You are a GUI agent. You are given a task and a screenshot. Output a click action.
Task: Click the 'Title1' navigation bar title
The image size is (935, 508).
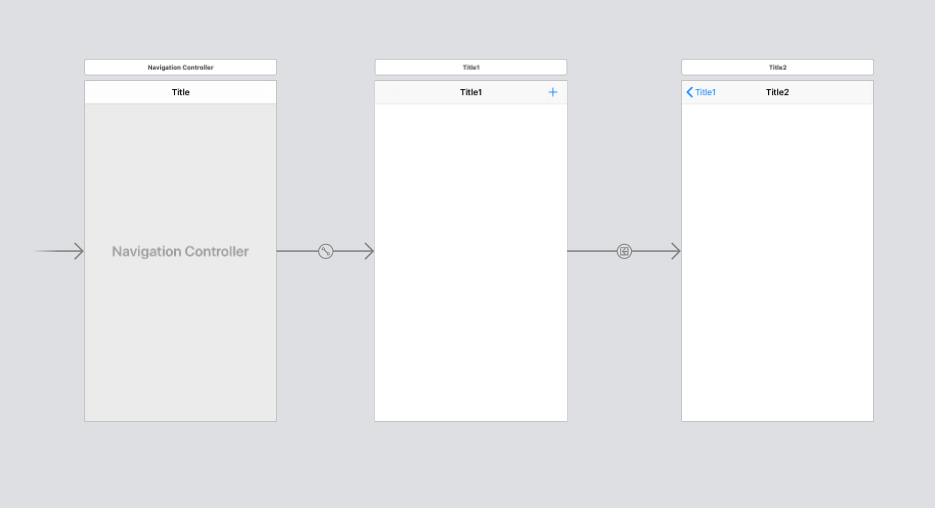pos(470,92)
